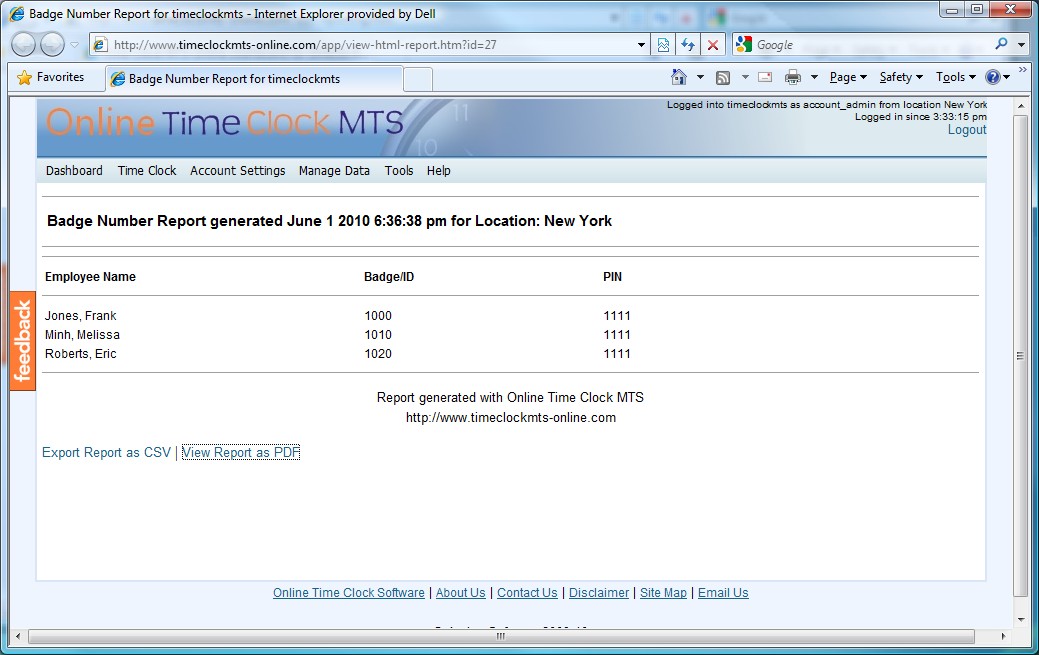Click the Logout link
The width and height of the screenshot is (1039, 655).
tap(967, 130)
